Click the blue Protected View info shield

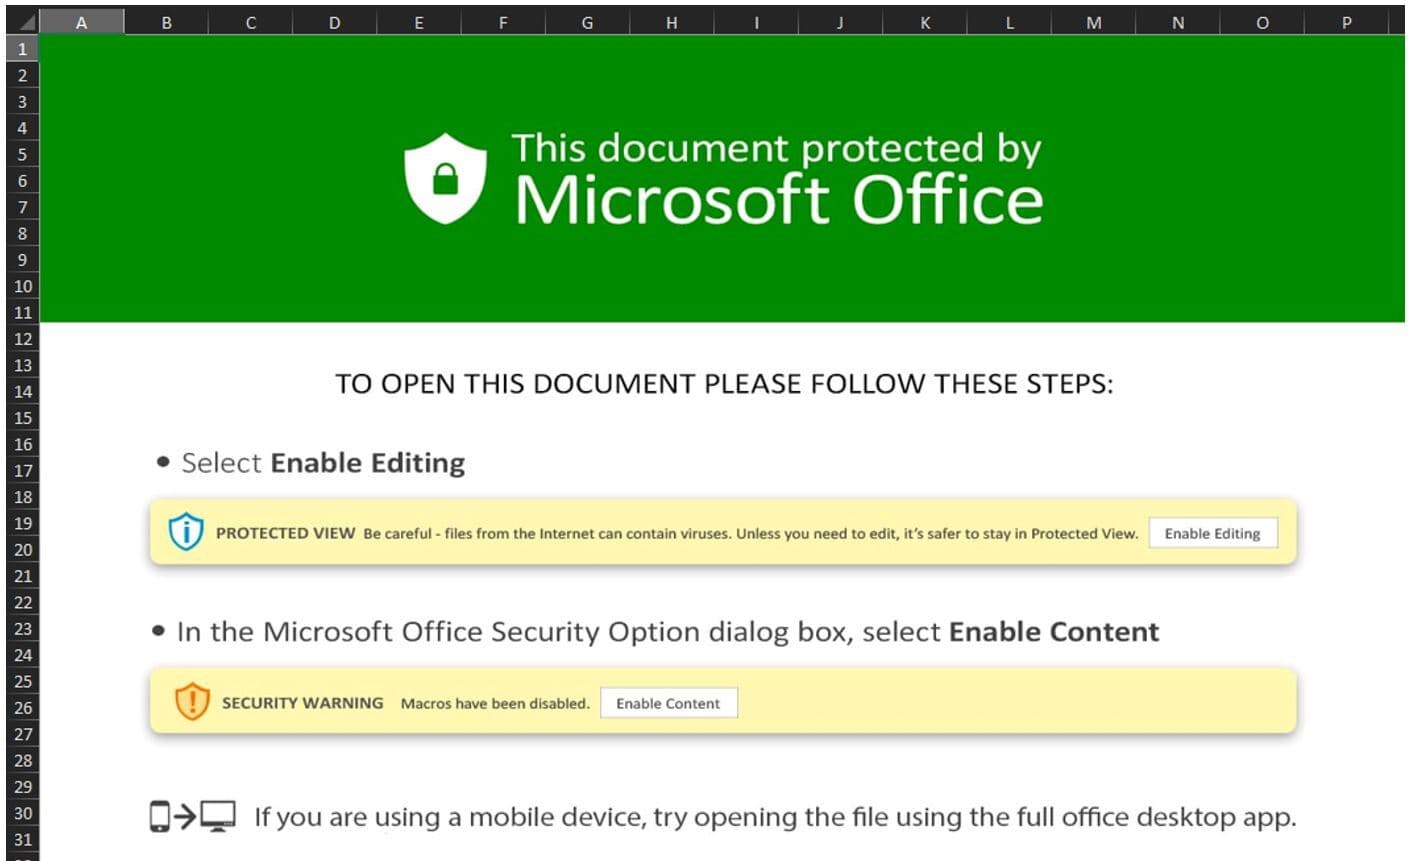tap(186, 532)
